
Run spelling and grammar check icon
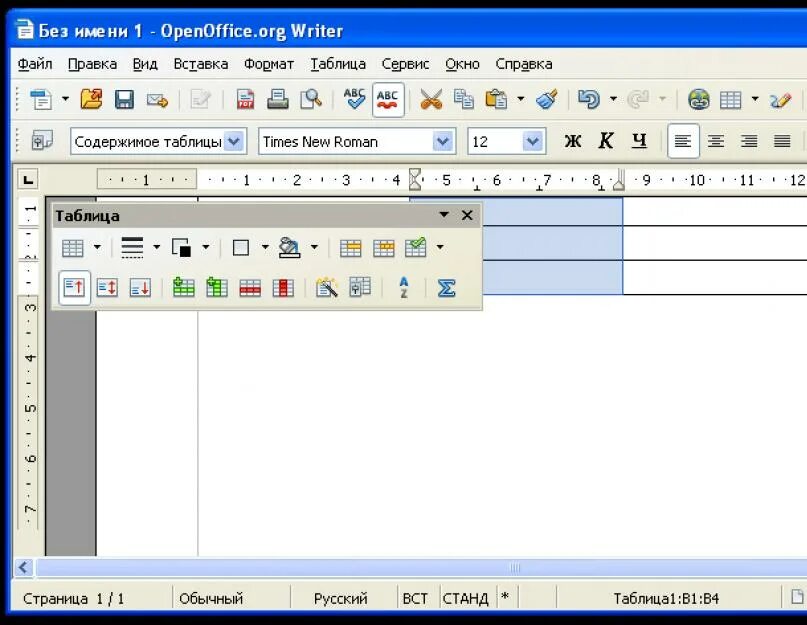coord(355,99)
